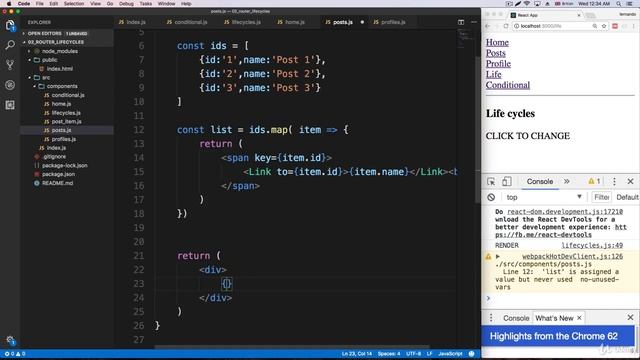The height and width of the screenshot is (360, 640).
Task: Select the Console tab in bottom drawer
Action: coord(516,318)
